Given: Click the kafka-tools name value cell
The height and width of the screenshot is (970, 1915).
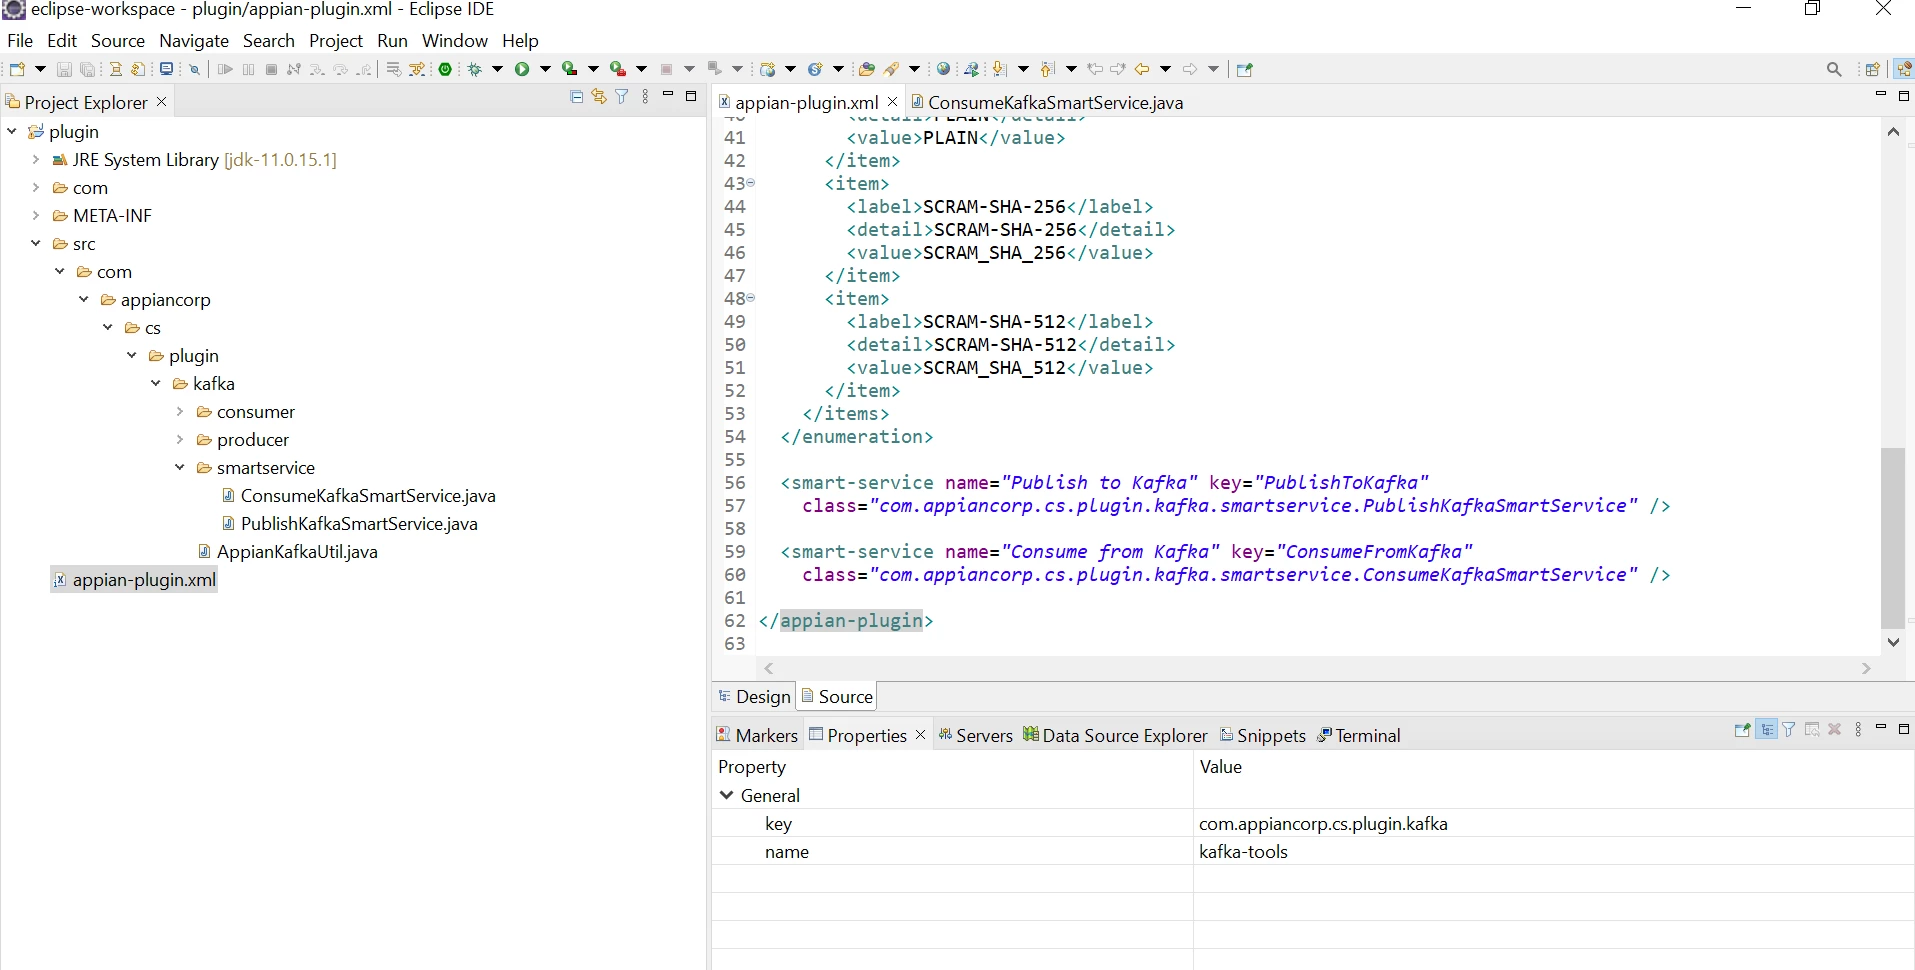Looking at the screenshot, I should point(1553,852).
